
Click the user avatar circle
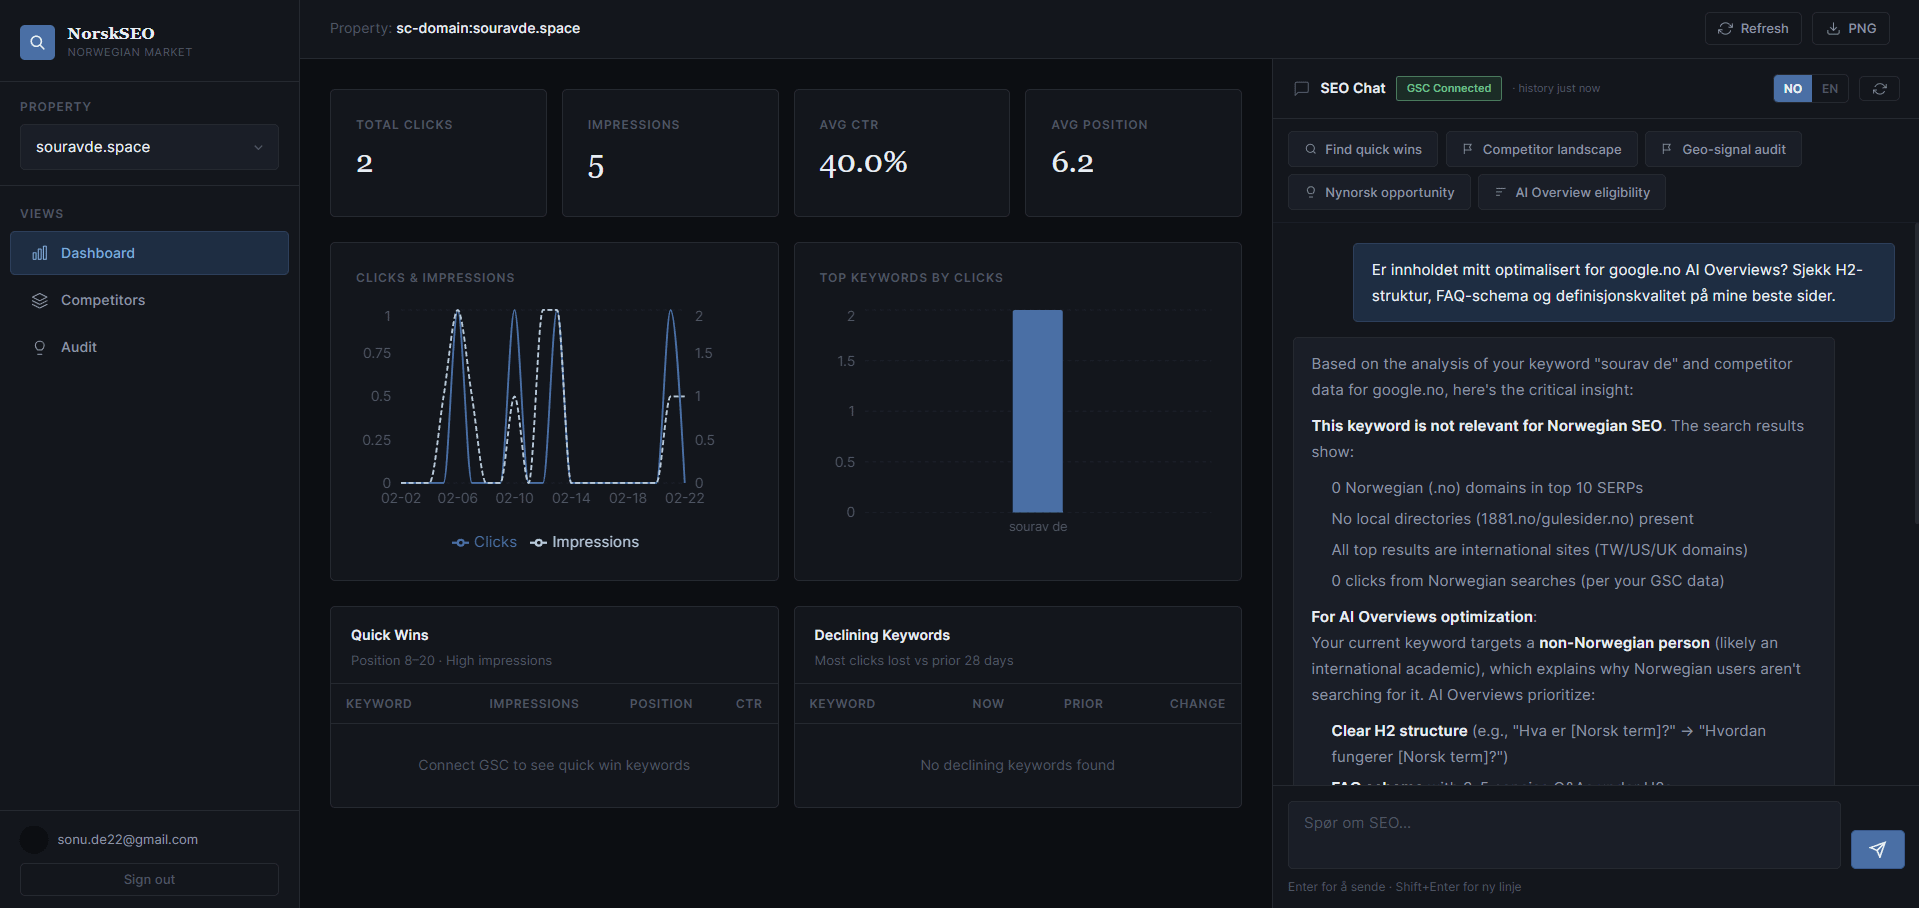tap(34, 840)
